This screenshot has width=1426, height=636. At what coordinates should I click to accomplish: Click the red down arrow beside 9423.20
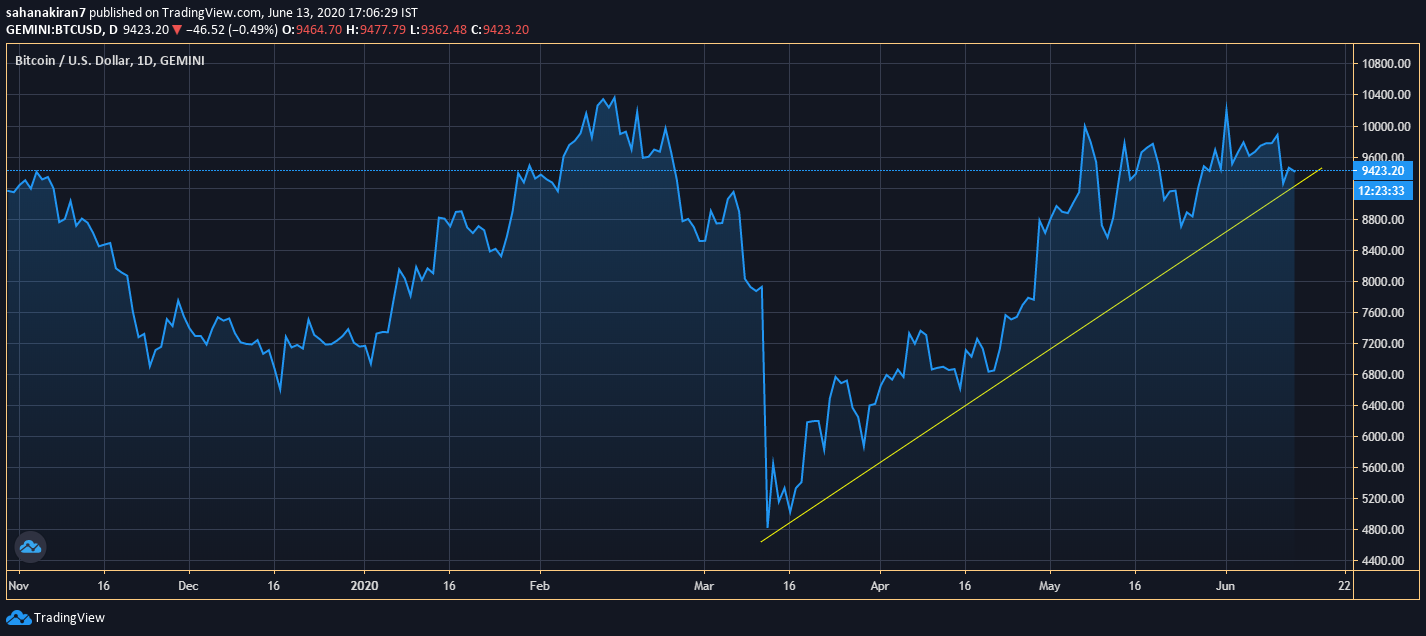pos(177,30)
